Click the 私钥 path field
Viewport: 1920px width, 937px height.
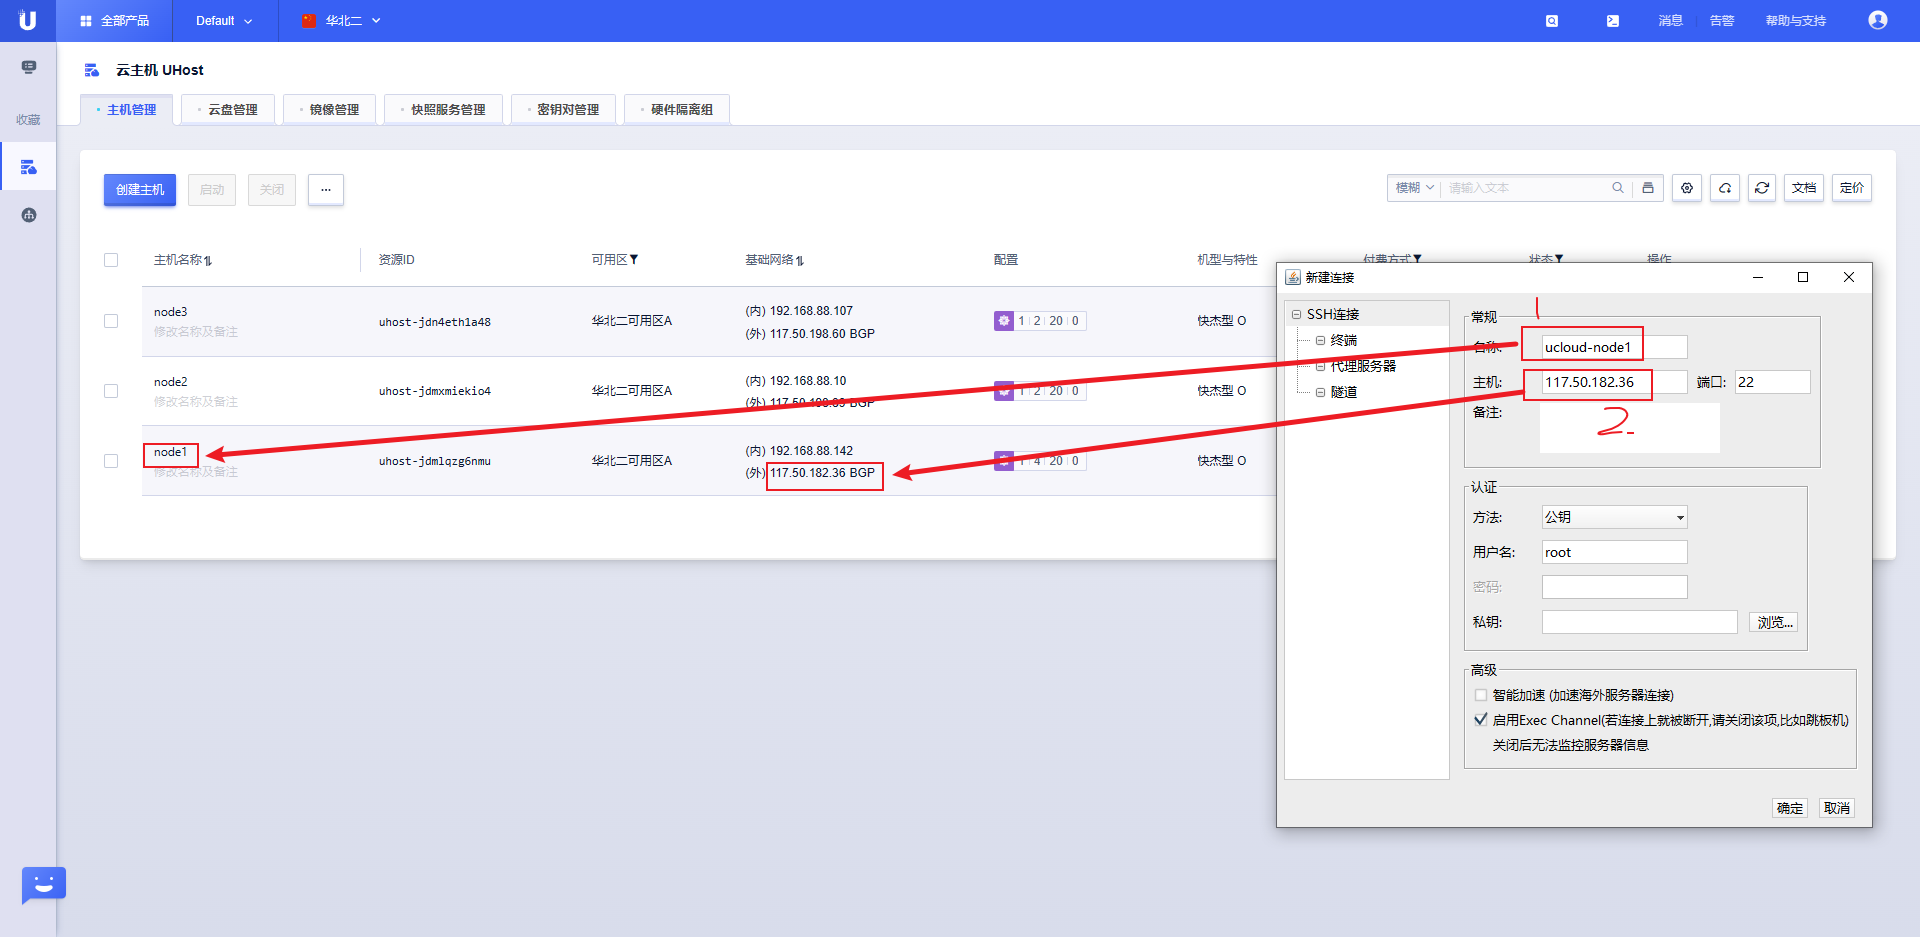click(1639, 622)
